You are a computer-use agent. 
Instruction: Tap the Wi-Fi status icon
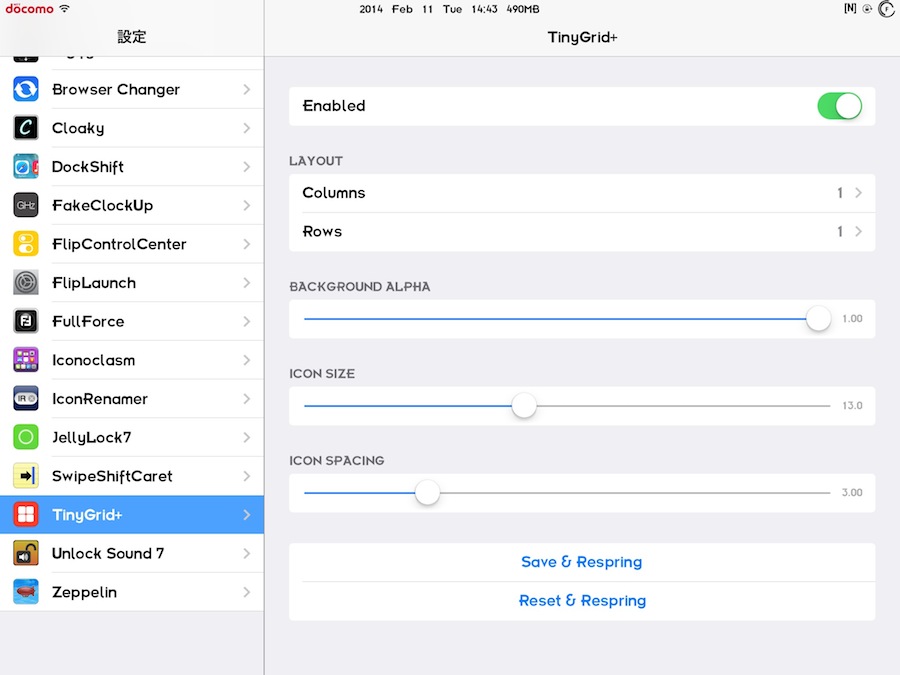tap(64, 9)
